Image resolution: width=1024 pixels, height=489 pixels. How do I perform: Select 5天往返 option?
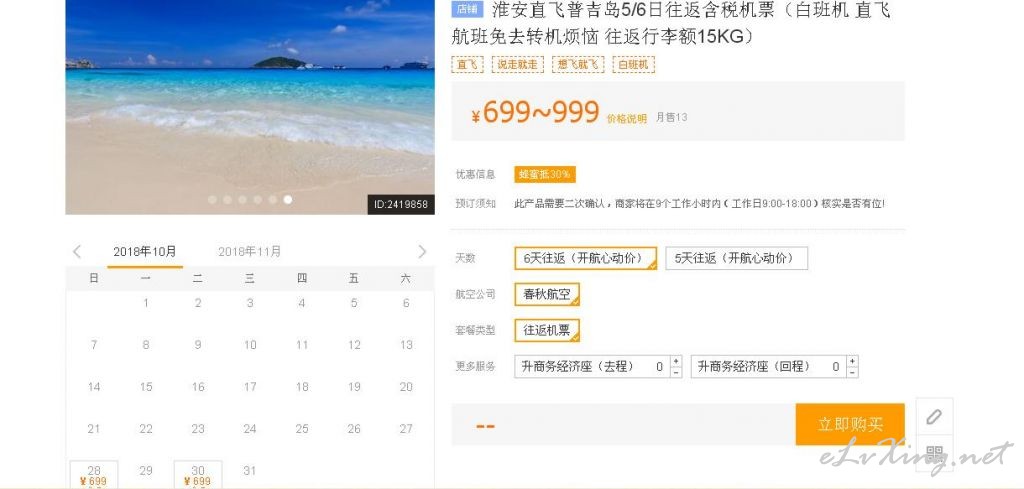(x=737, y=258)
